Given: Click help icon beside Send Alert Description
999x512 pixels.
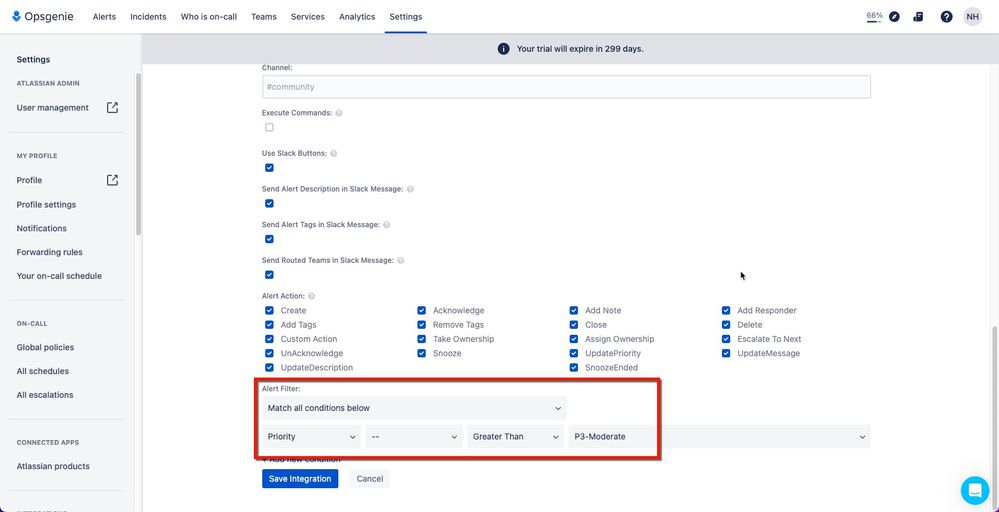Looking at the screenshot, I should point(410,189).
